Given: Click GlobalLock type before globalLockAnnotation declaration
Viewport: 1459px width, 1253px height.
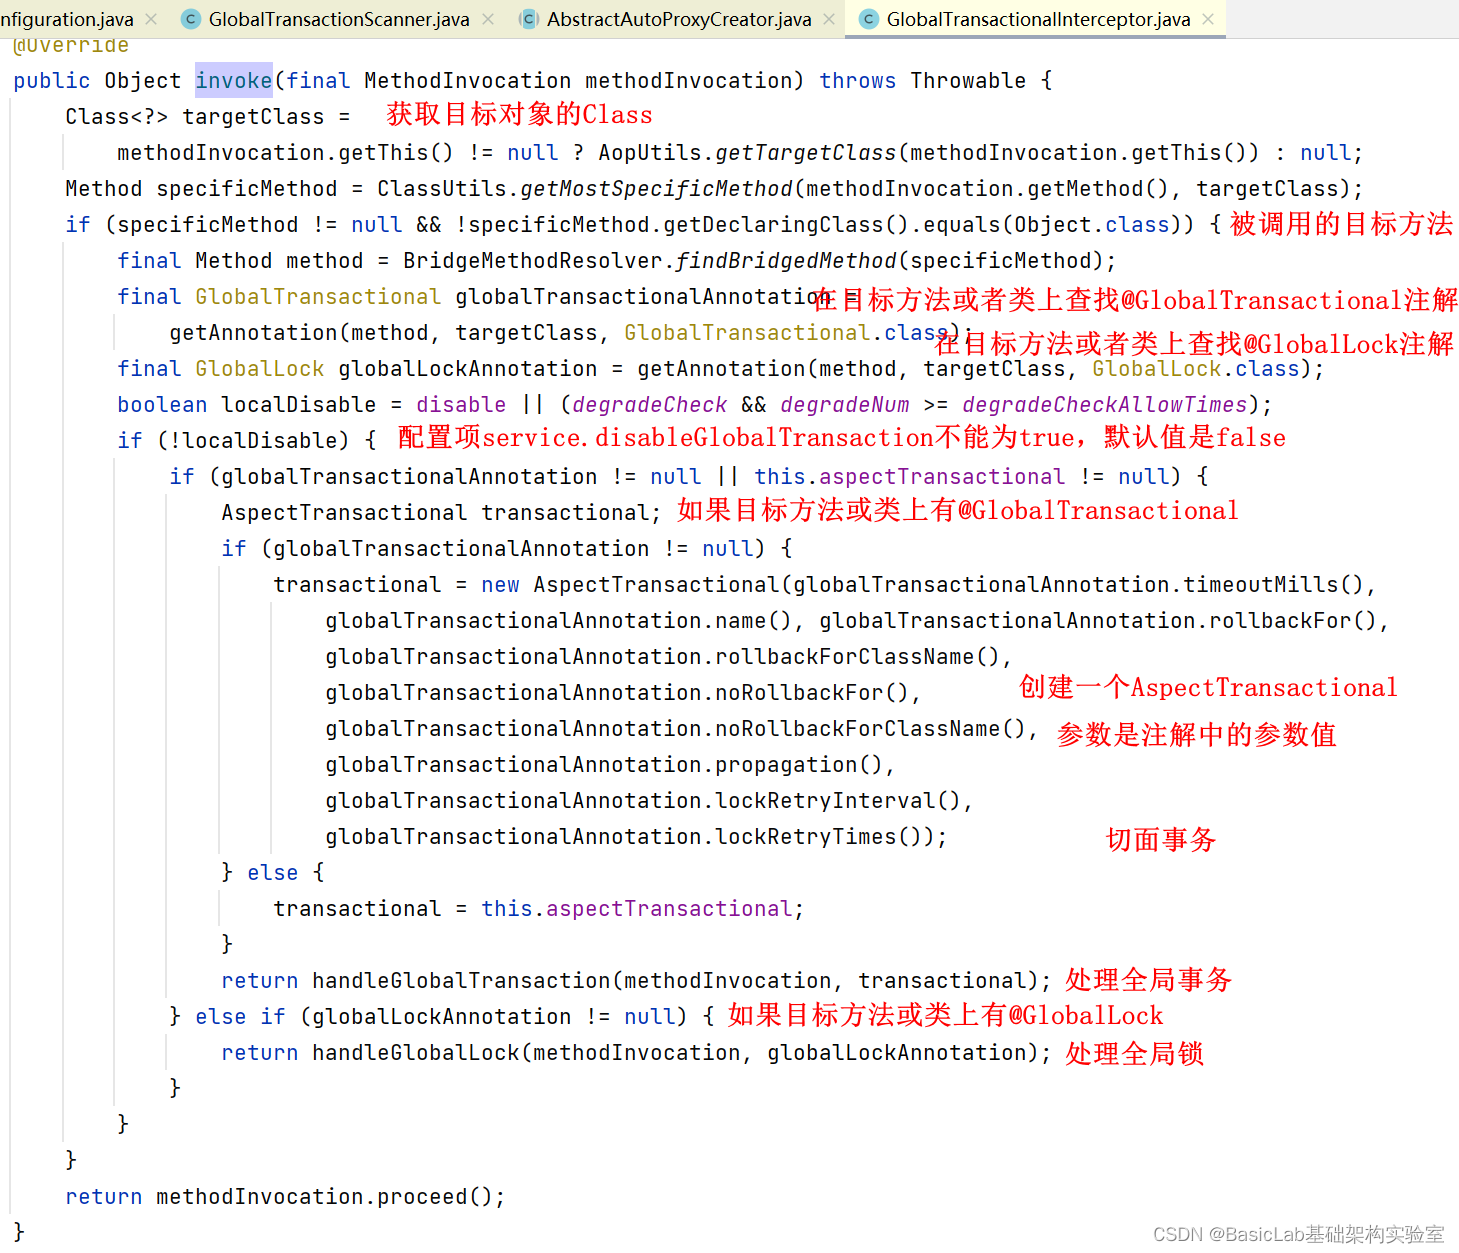Looking at the screenshot, I should click(x=259, y=369).
